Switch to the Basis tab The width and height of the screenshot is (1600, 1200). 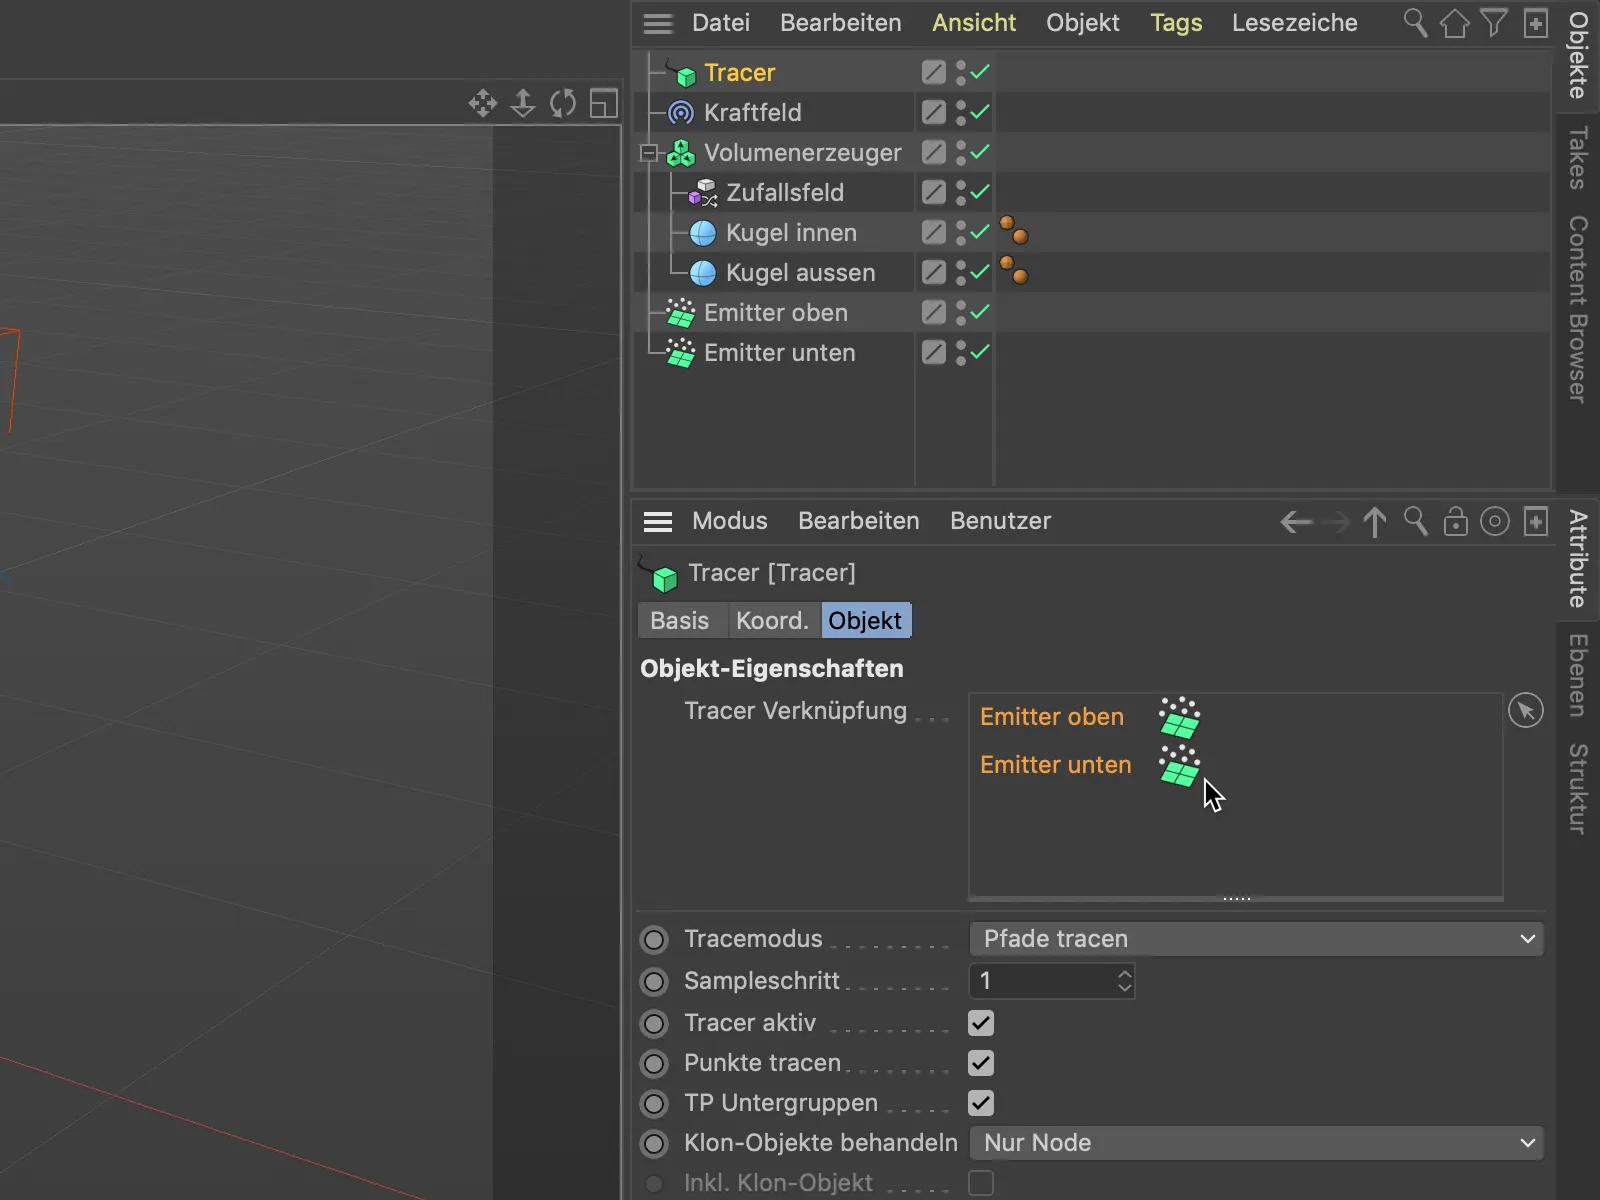click(x=680, y=621)
